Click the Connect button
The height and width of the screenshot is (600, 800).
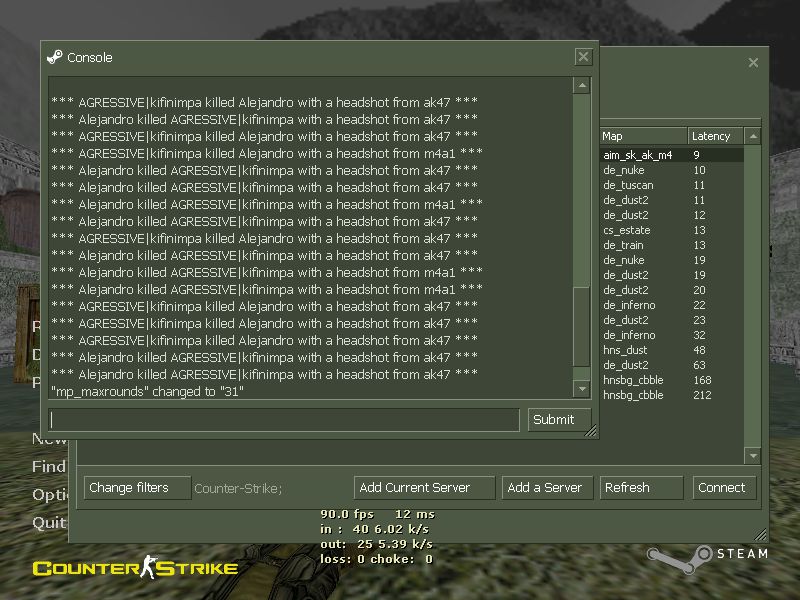pyautogui.click(x=722, y=488)
